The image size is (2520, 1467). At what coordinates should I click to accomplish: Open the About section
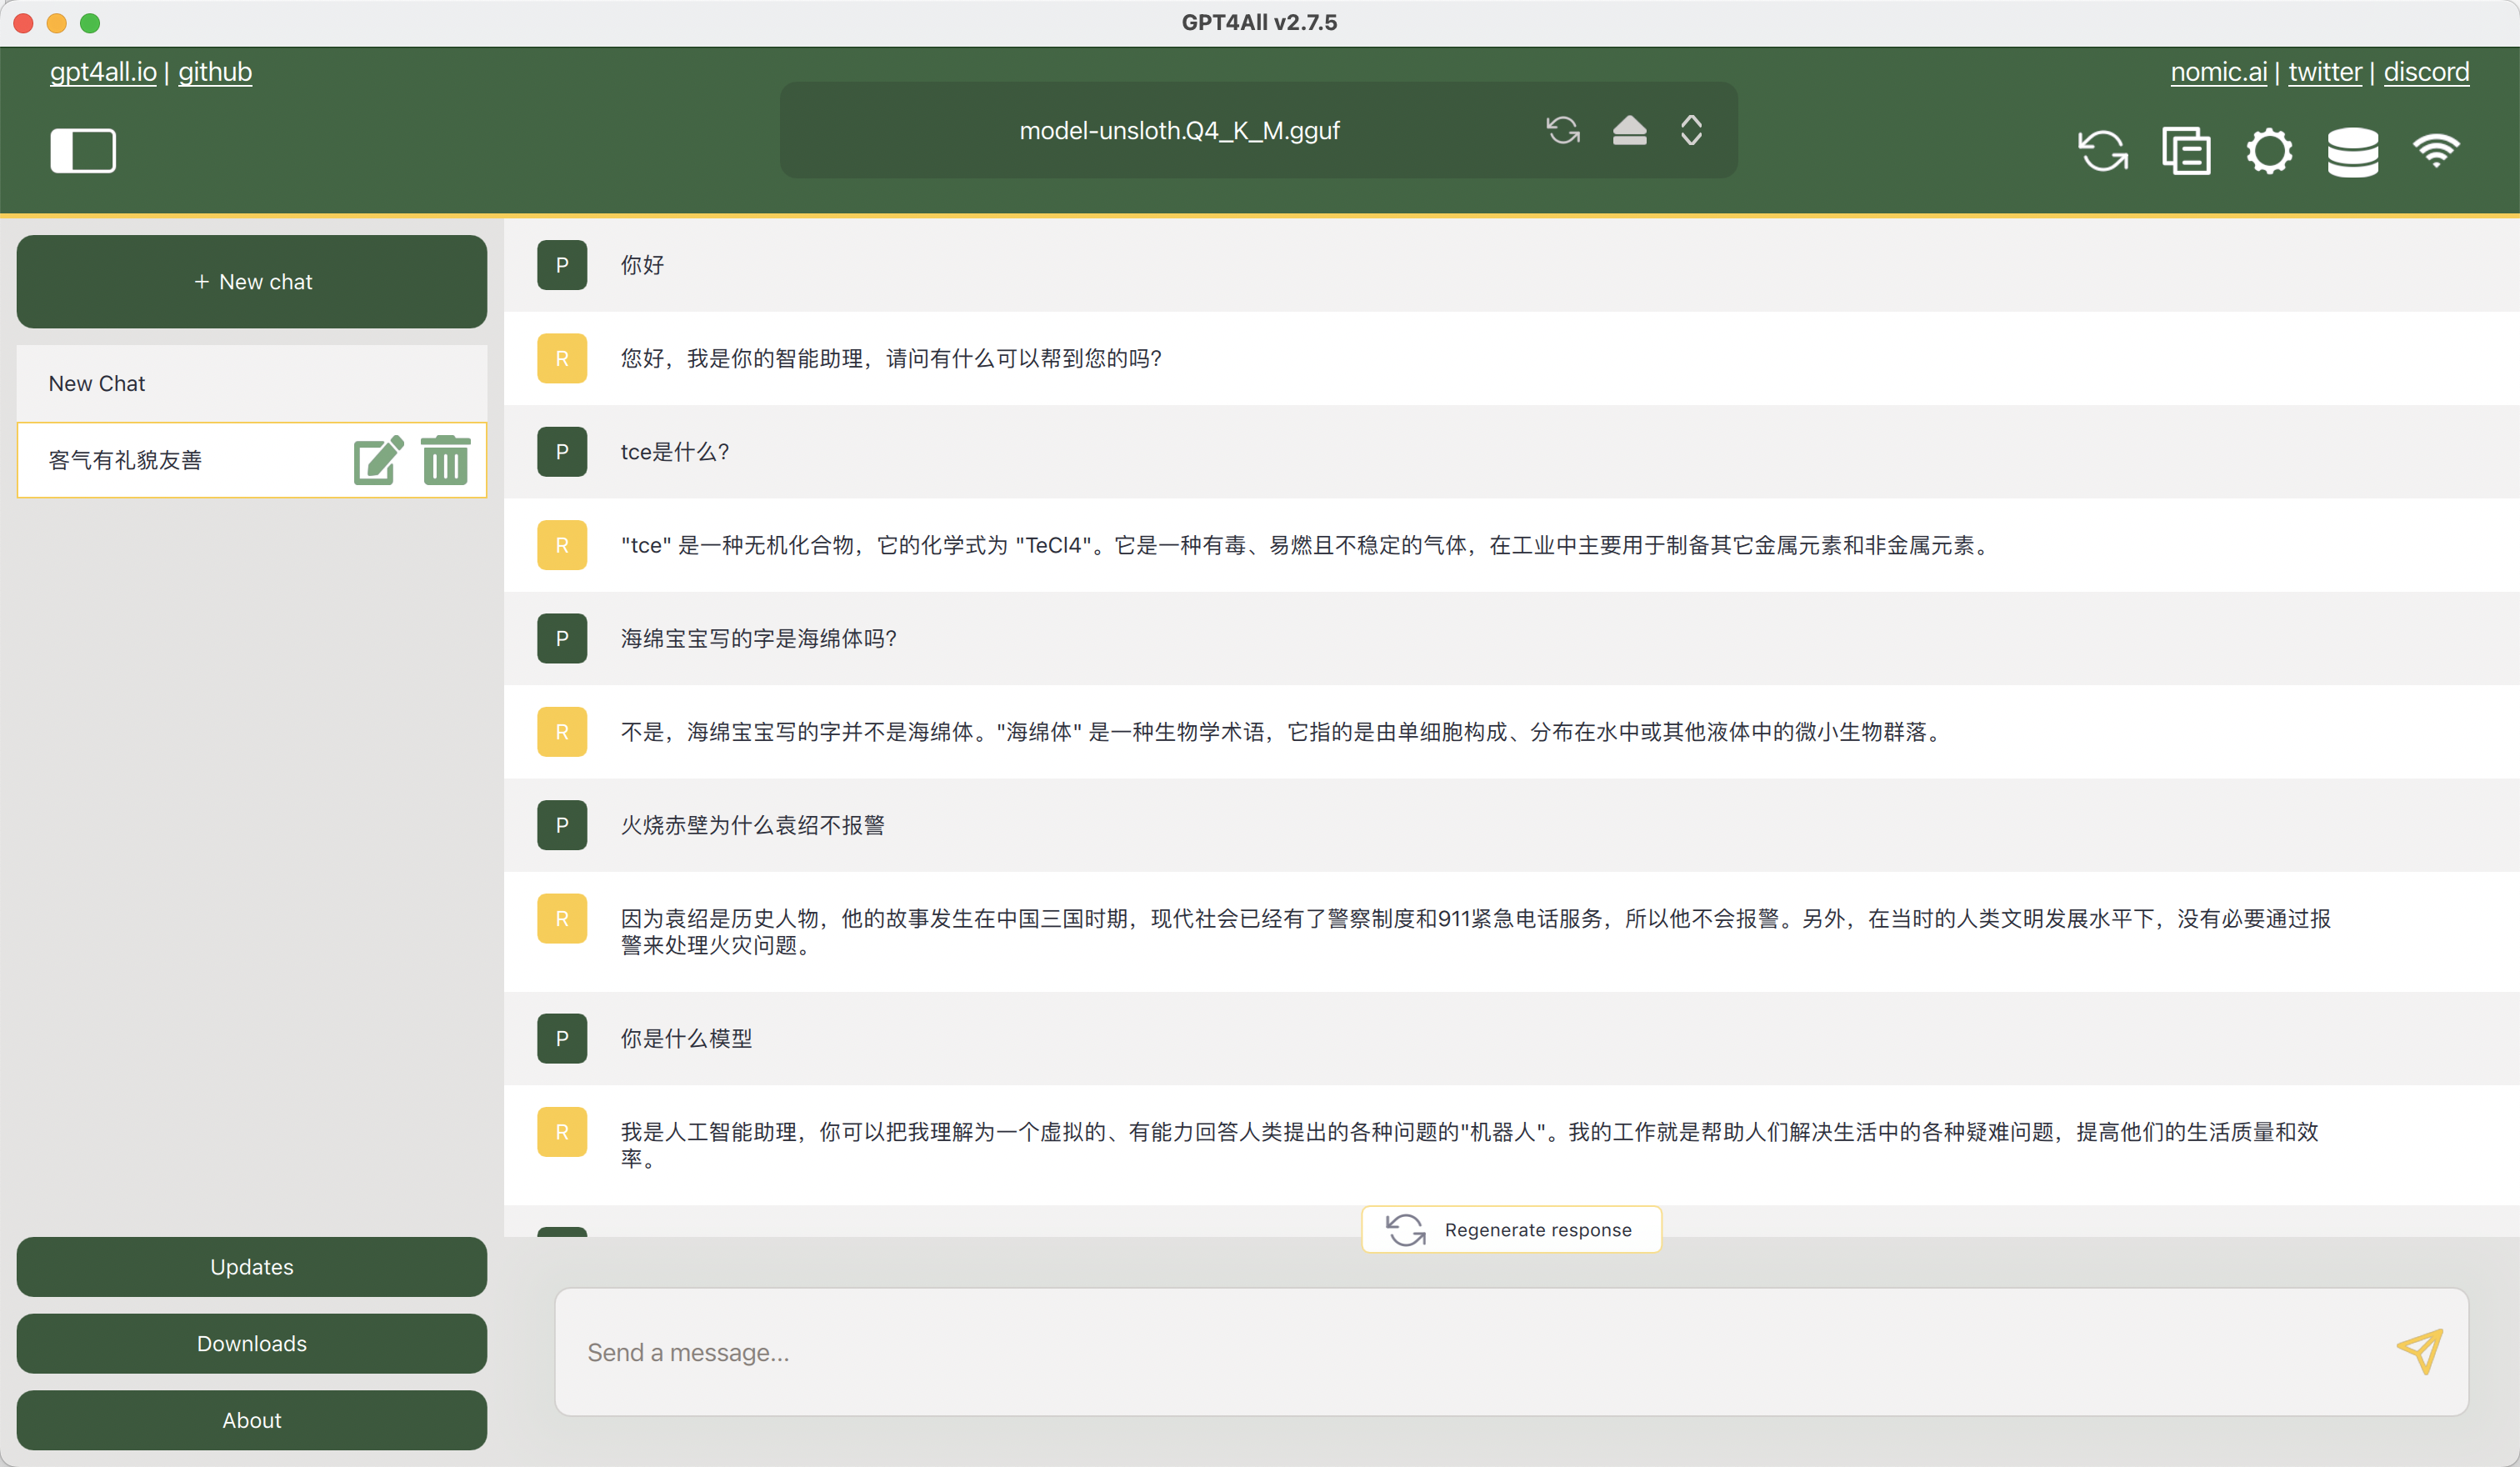[252, 1420]
